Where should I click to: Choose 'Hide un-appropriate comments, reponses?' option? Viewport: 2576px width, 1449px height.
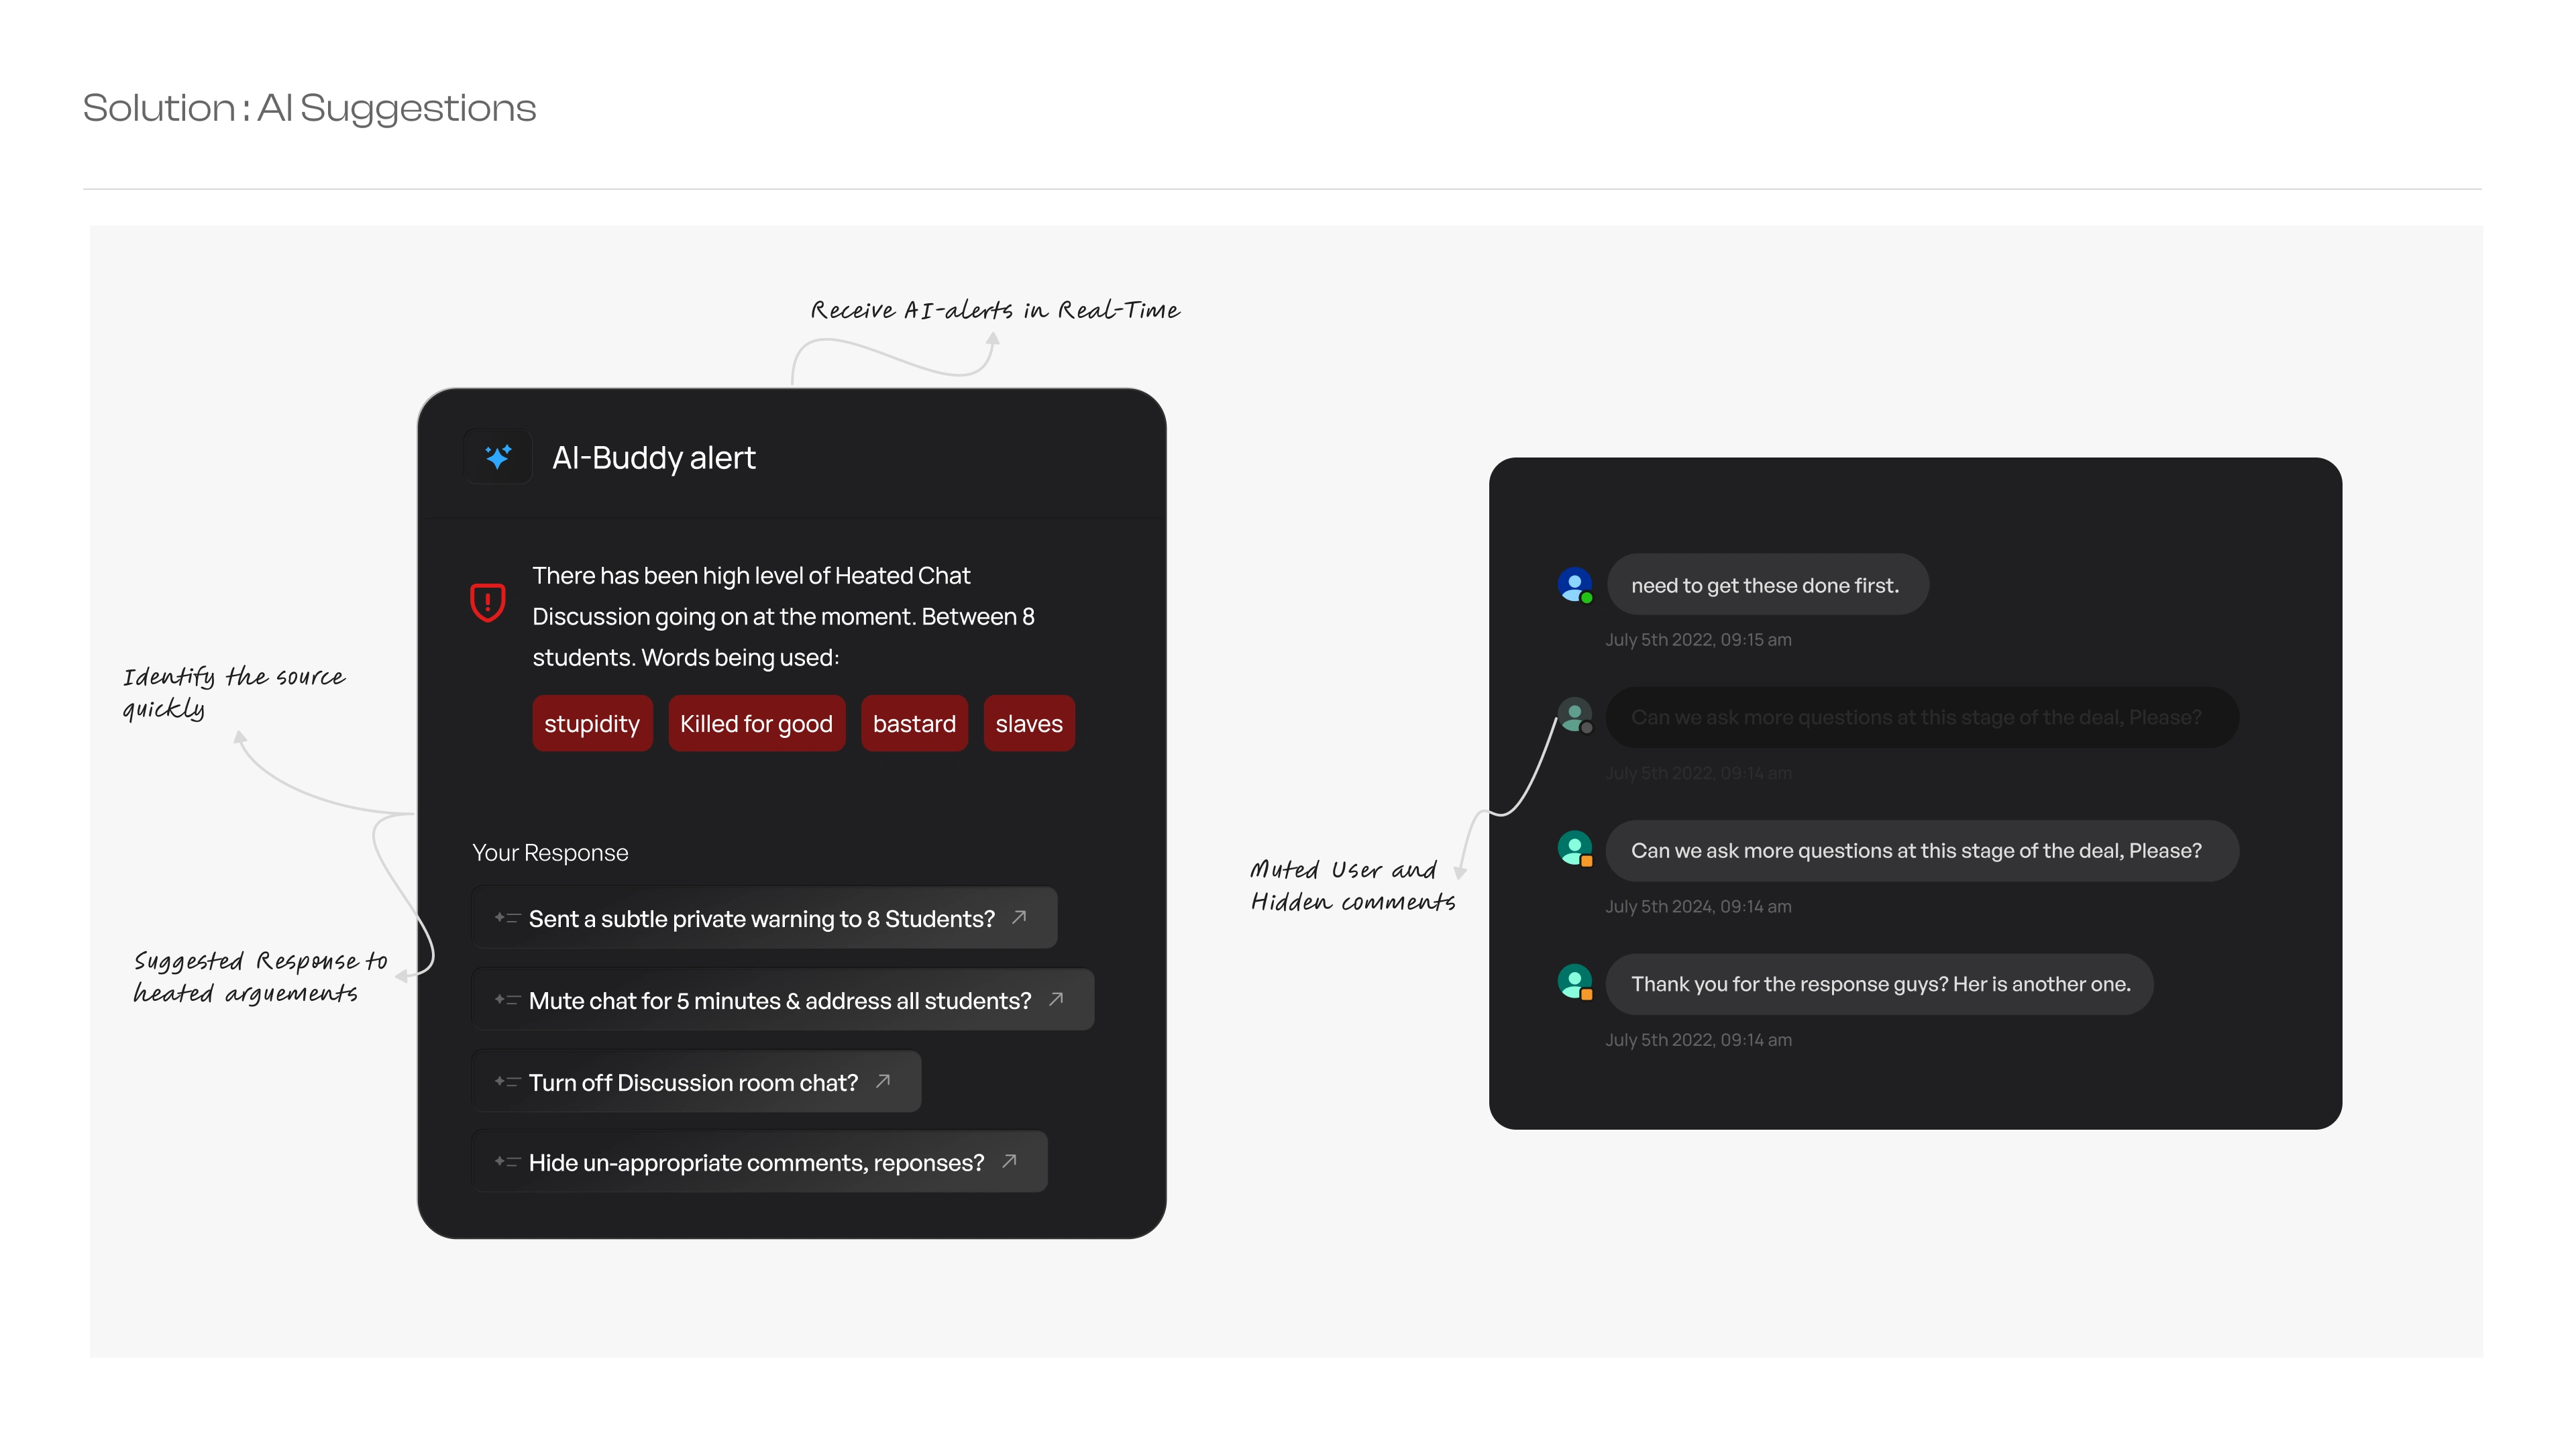(759, 1162)
